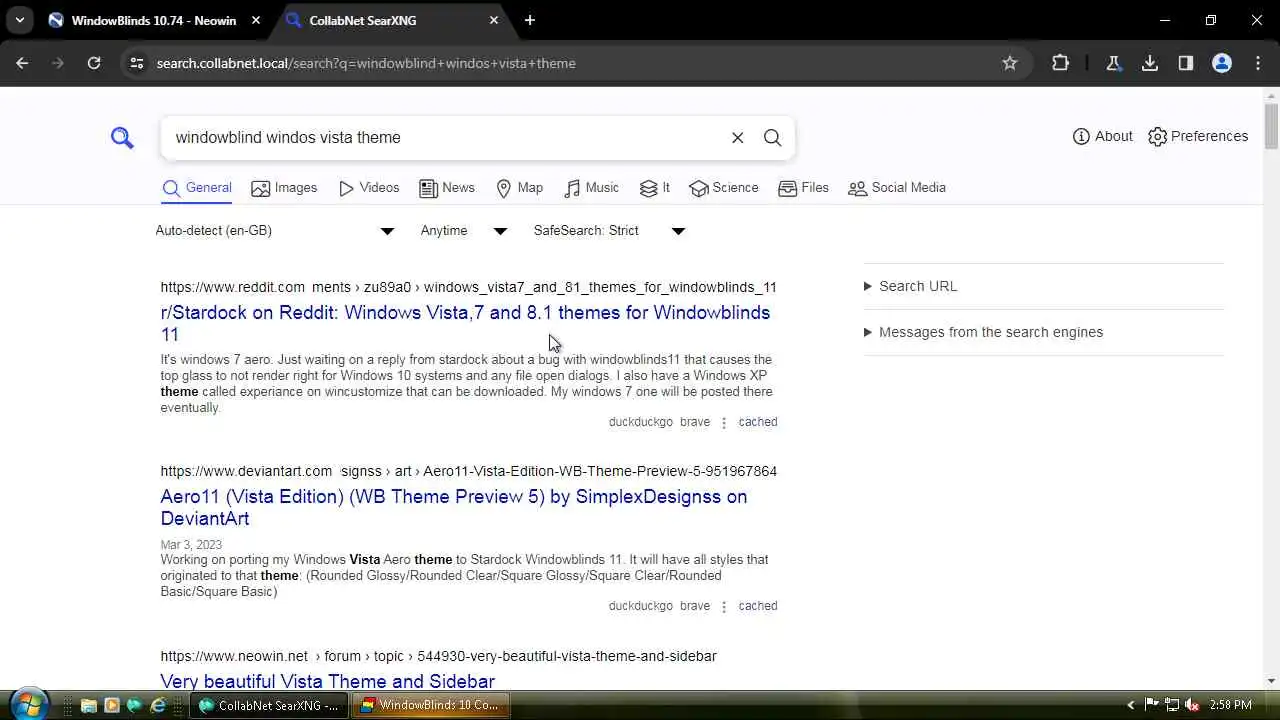Open the Auto-detect (en-GB) language dropdown

pyautogui.click(x=275, y=231)
